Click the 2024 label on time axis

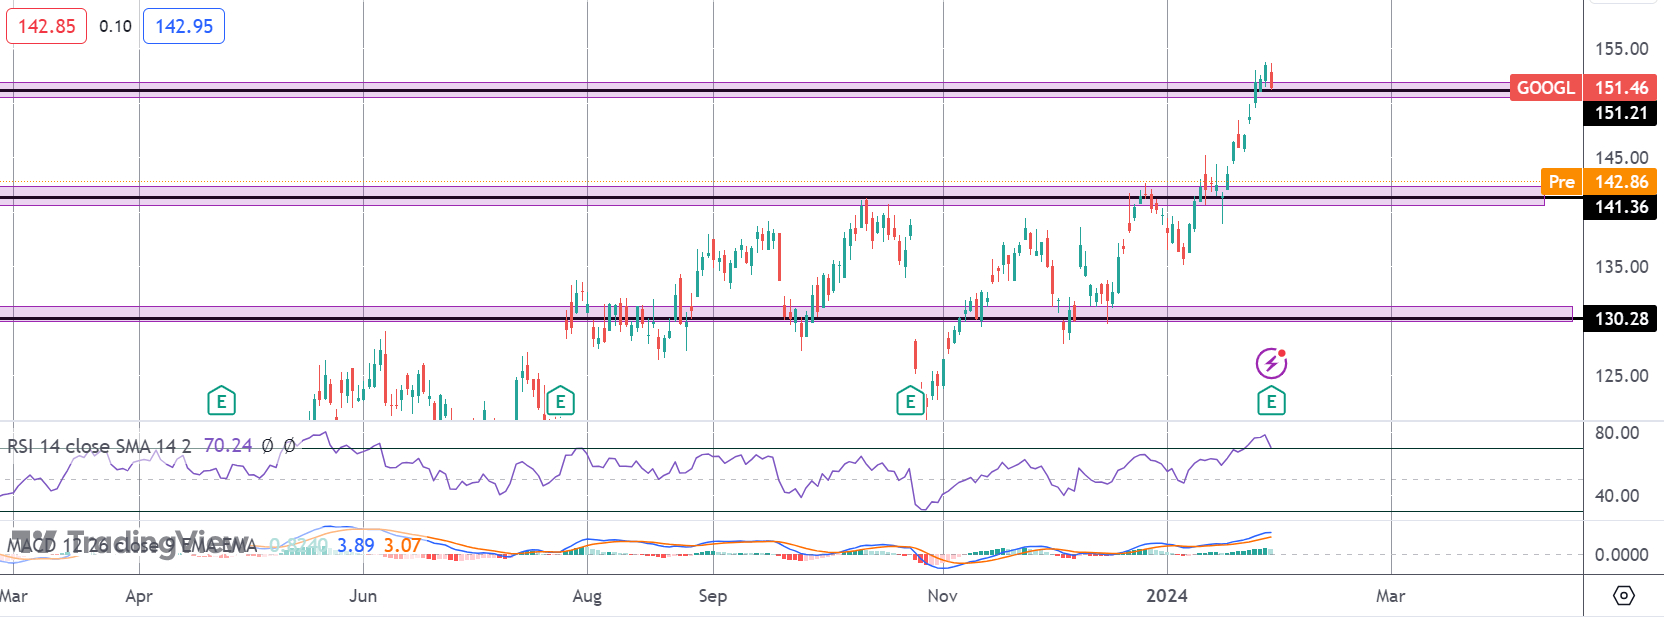(x=1167, y=596)
